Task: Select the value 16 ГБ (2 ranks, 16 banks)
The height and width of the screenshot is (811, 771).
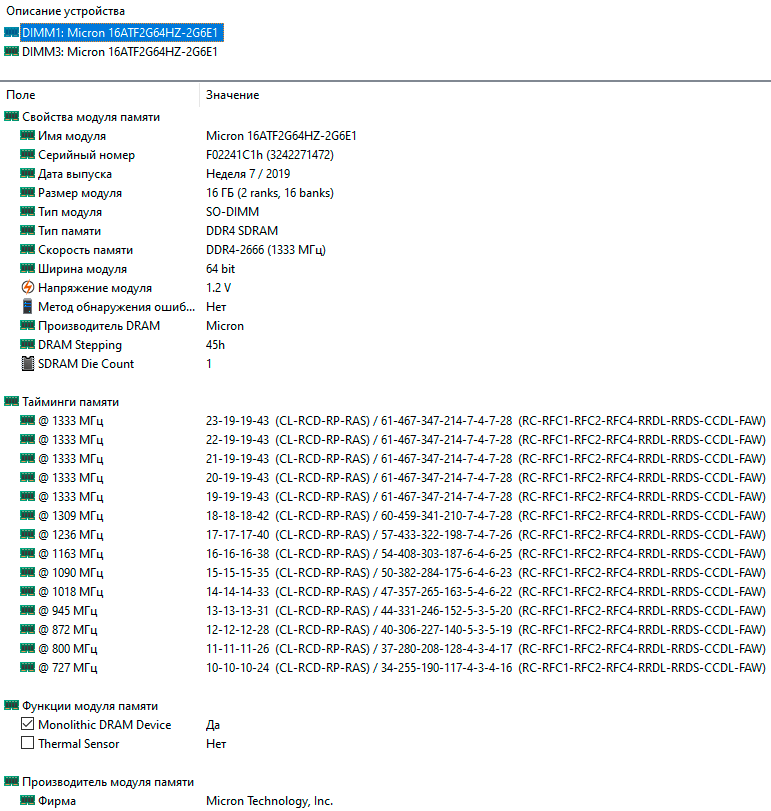Action: 270,193
